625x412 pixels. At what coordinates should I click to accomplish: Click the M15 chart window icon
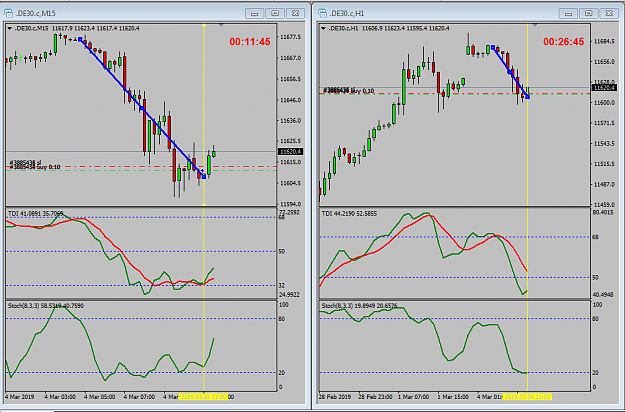pos(8,13)
